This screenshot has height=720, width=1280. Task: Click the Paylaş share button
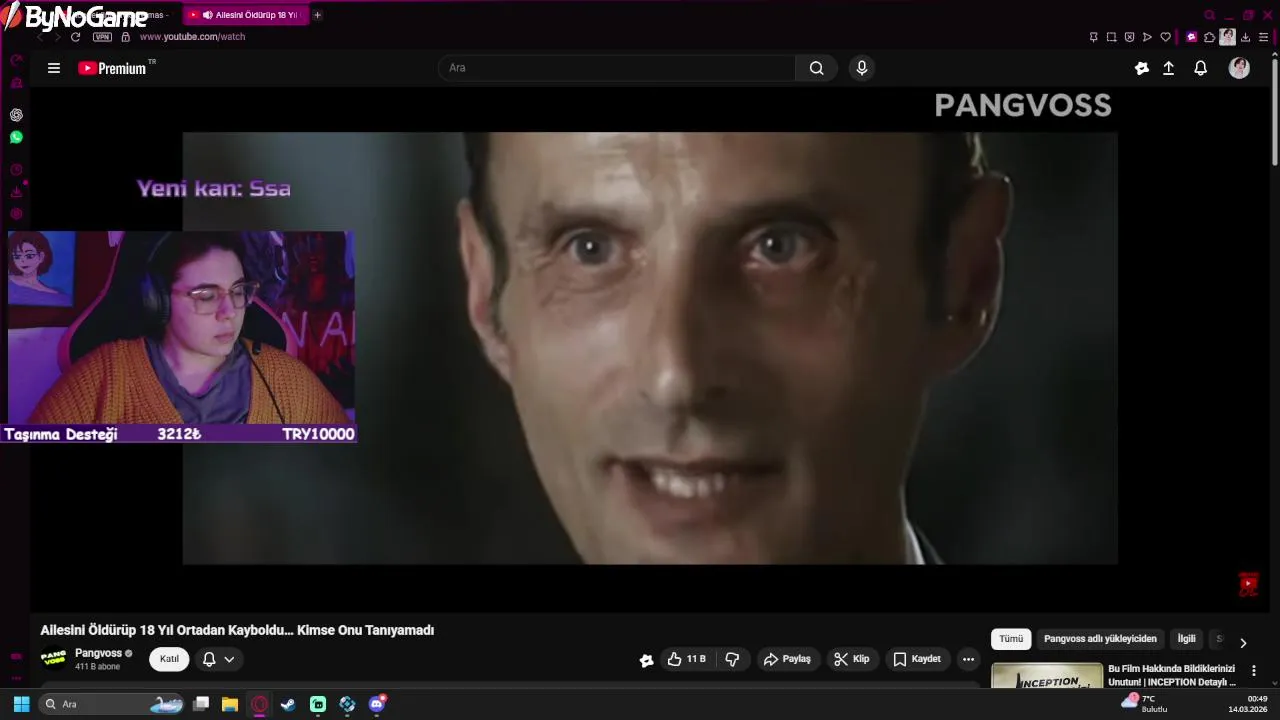(x=787, y=659)
